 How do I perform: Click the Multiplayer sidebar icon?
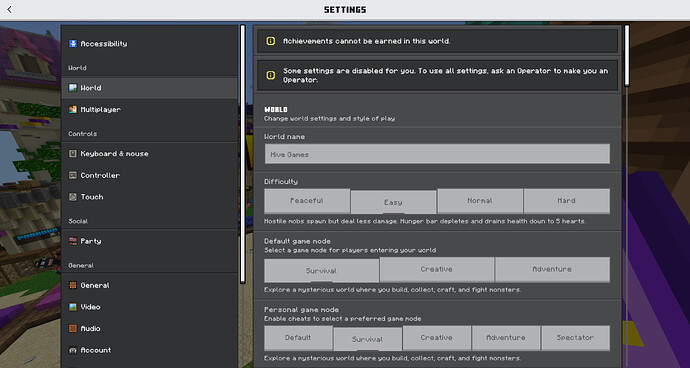click(x=73, y=109)
